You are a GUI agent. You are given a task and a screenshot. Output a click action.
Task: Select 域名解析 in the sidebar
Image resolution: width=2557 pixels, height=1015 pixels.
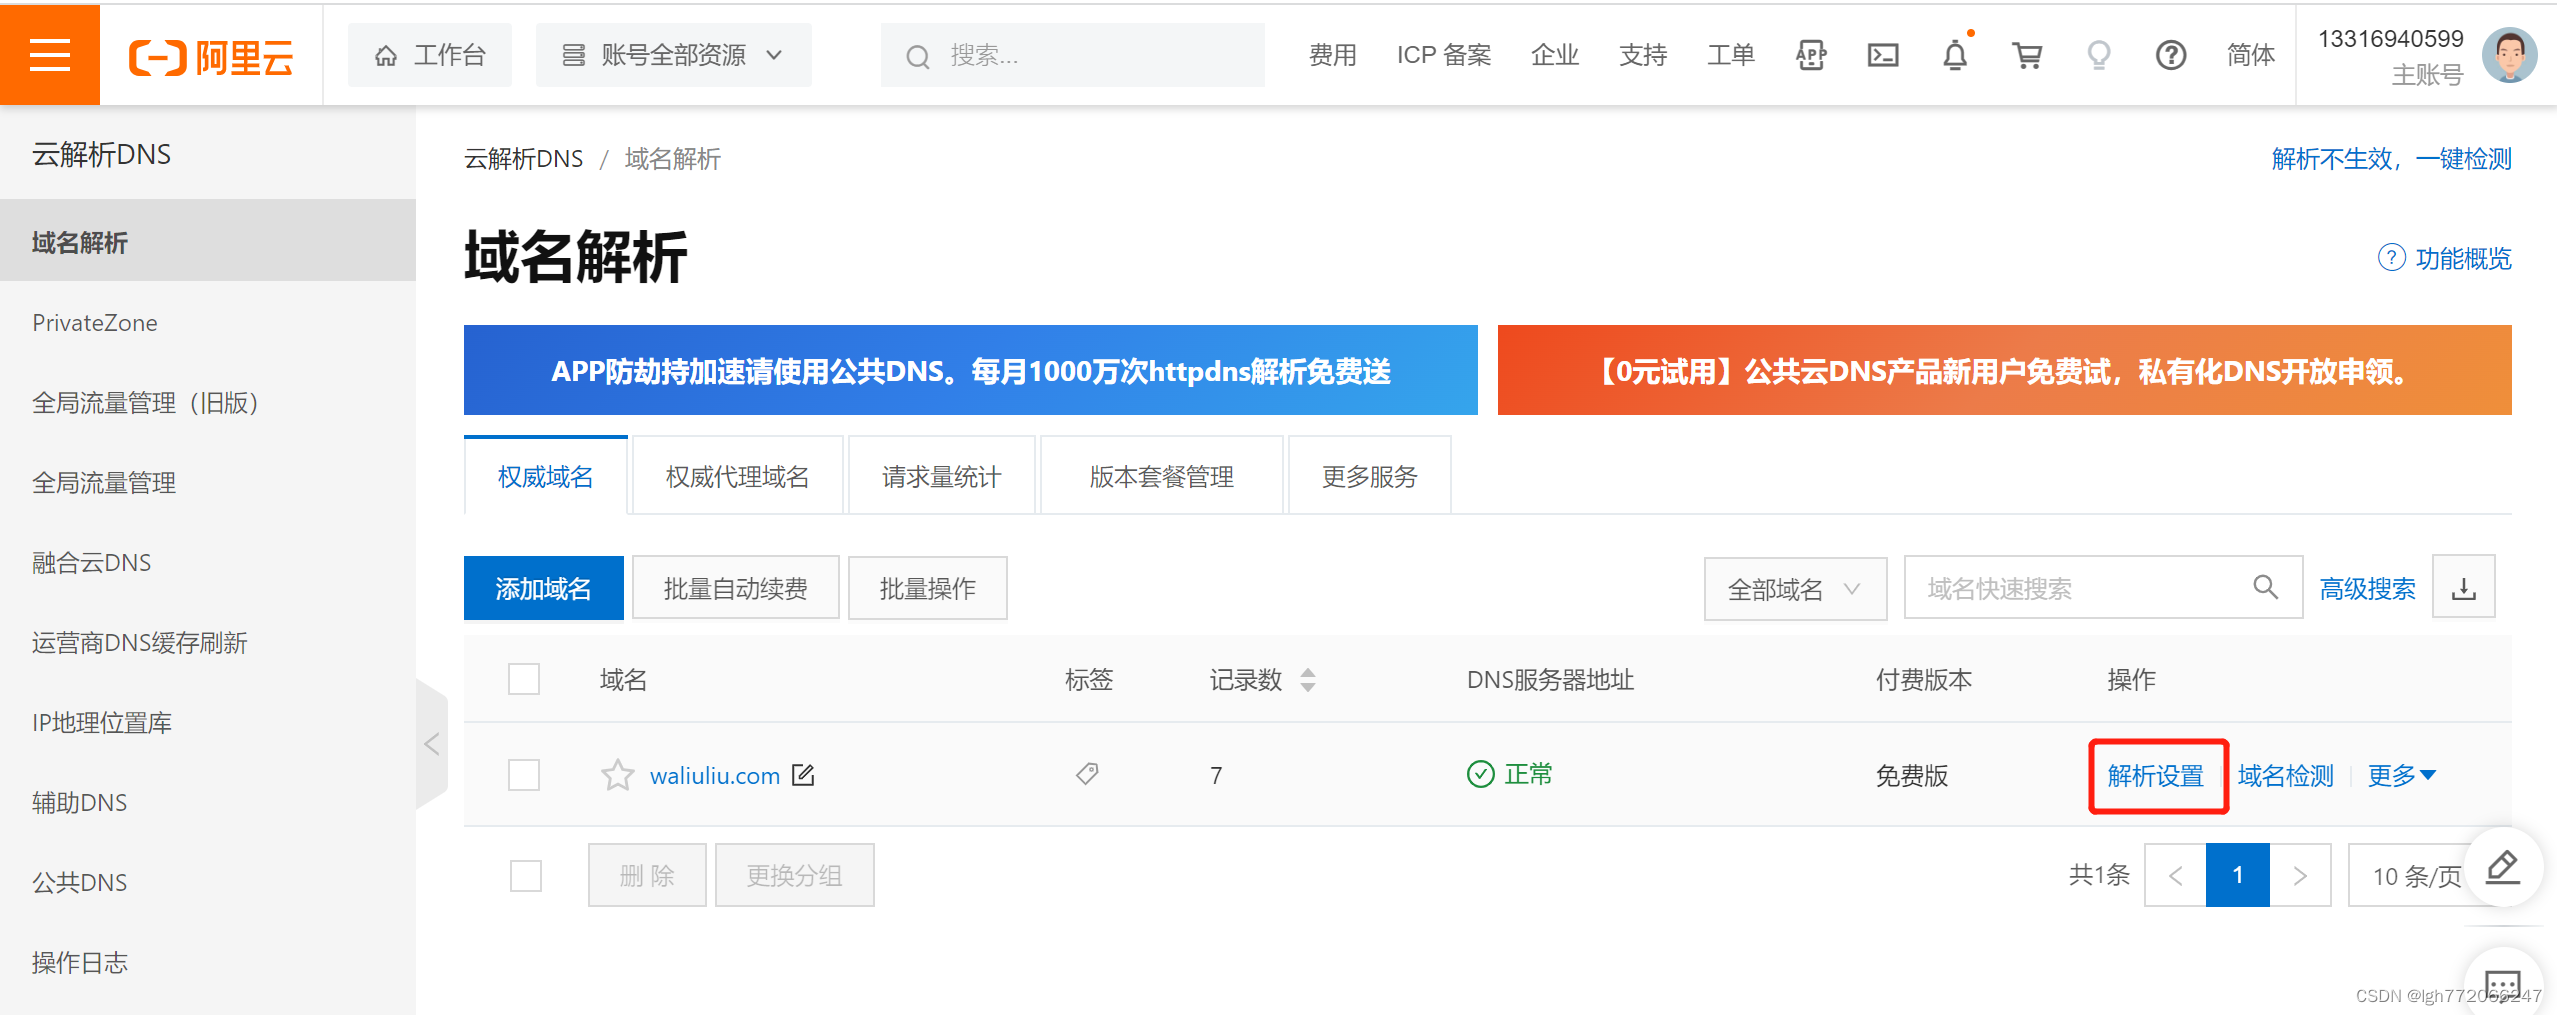point(208,242)
